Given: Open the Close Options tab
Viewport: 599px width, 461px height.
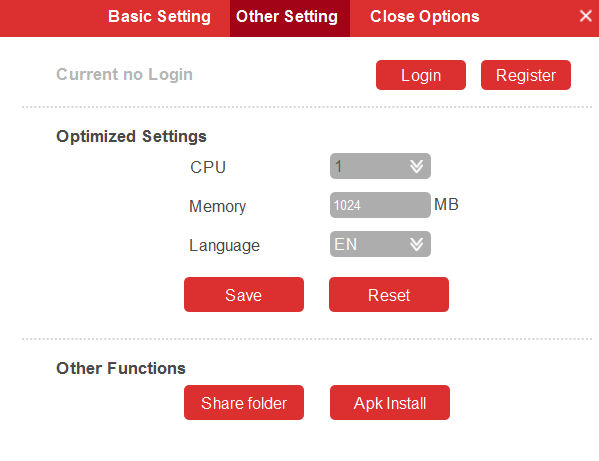Looking at the screenshot, I should pos(424,17).
